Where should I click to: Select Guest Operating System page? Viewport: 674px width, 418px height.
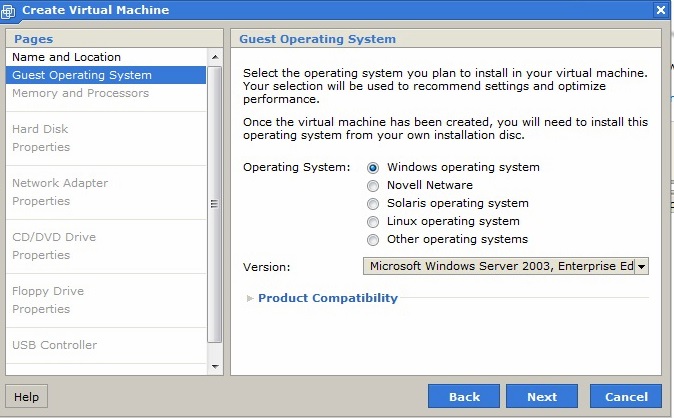[x=106, y=75]
